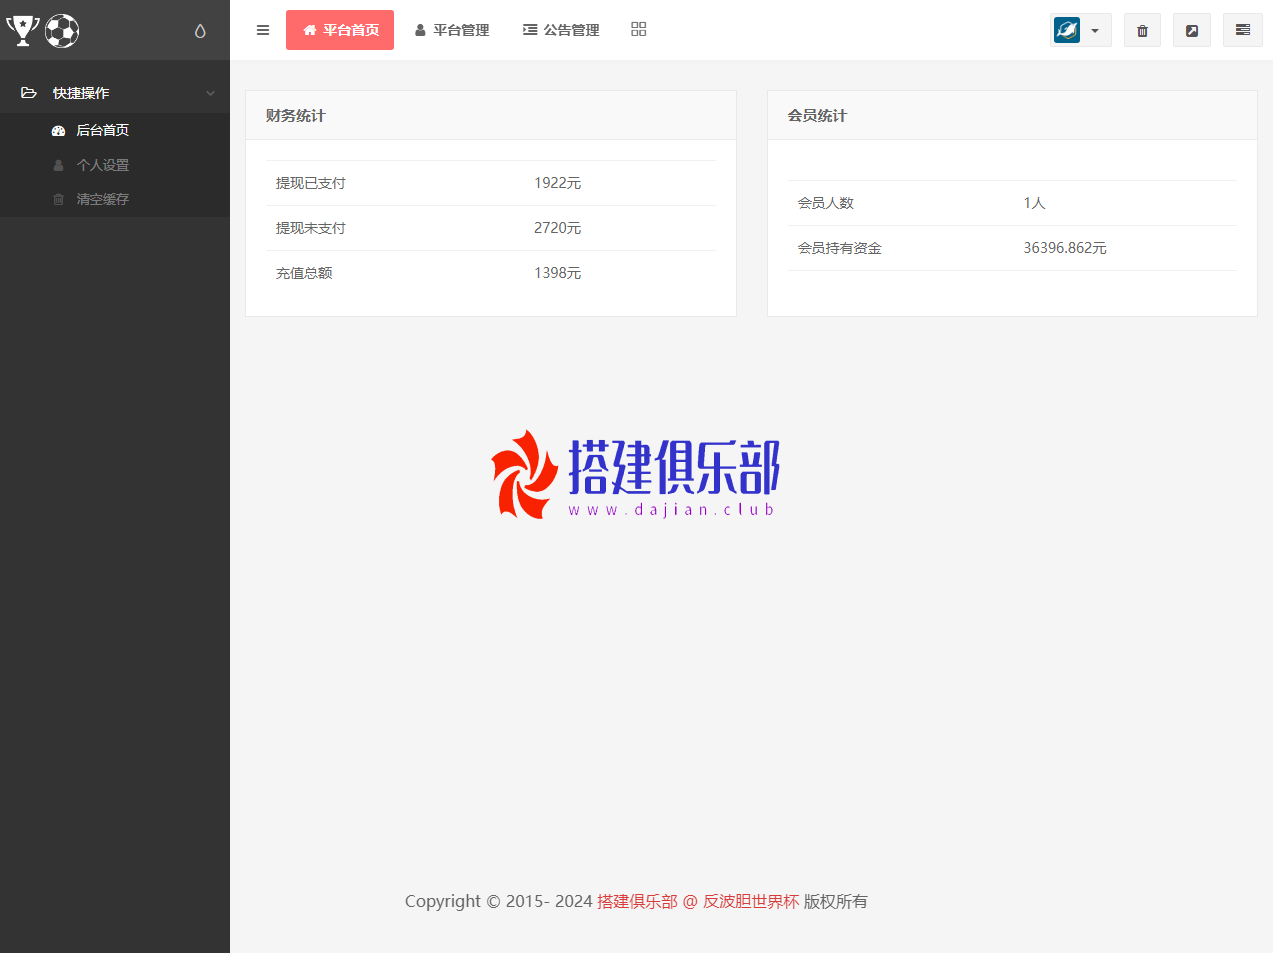Open the avatar dropdown arrow
Image resolution: width=1273 pixels, height=953 pixels.
pyautogui.click(x=1095, y=31)
